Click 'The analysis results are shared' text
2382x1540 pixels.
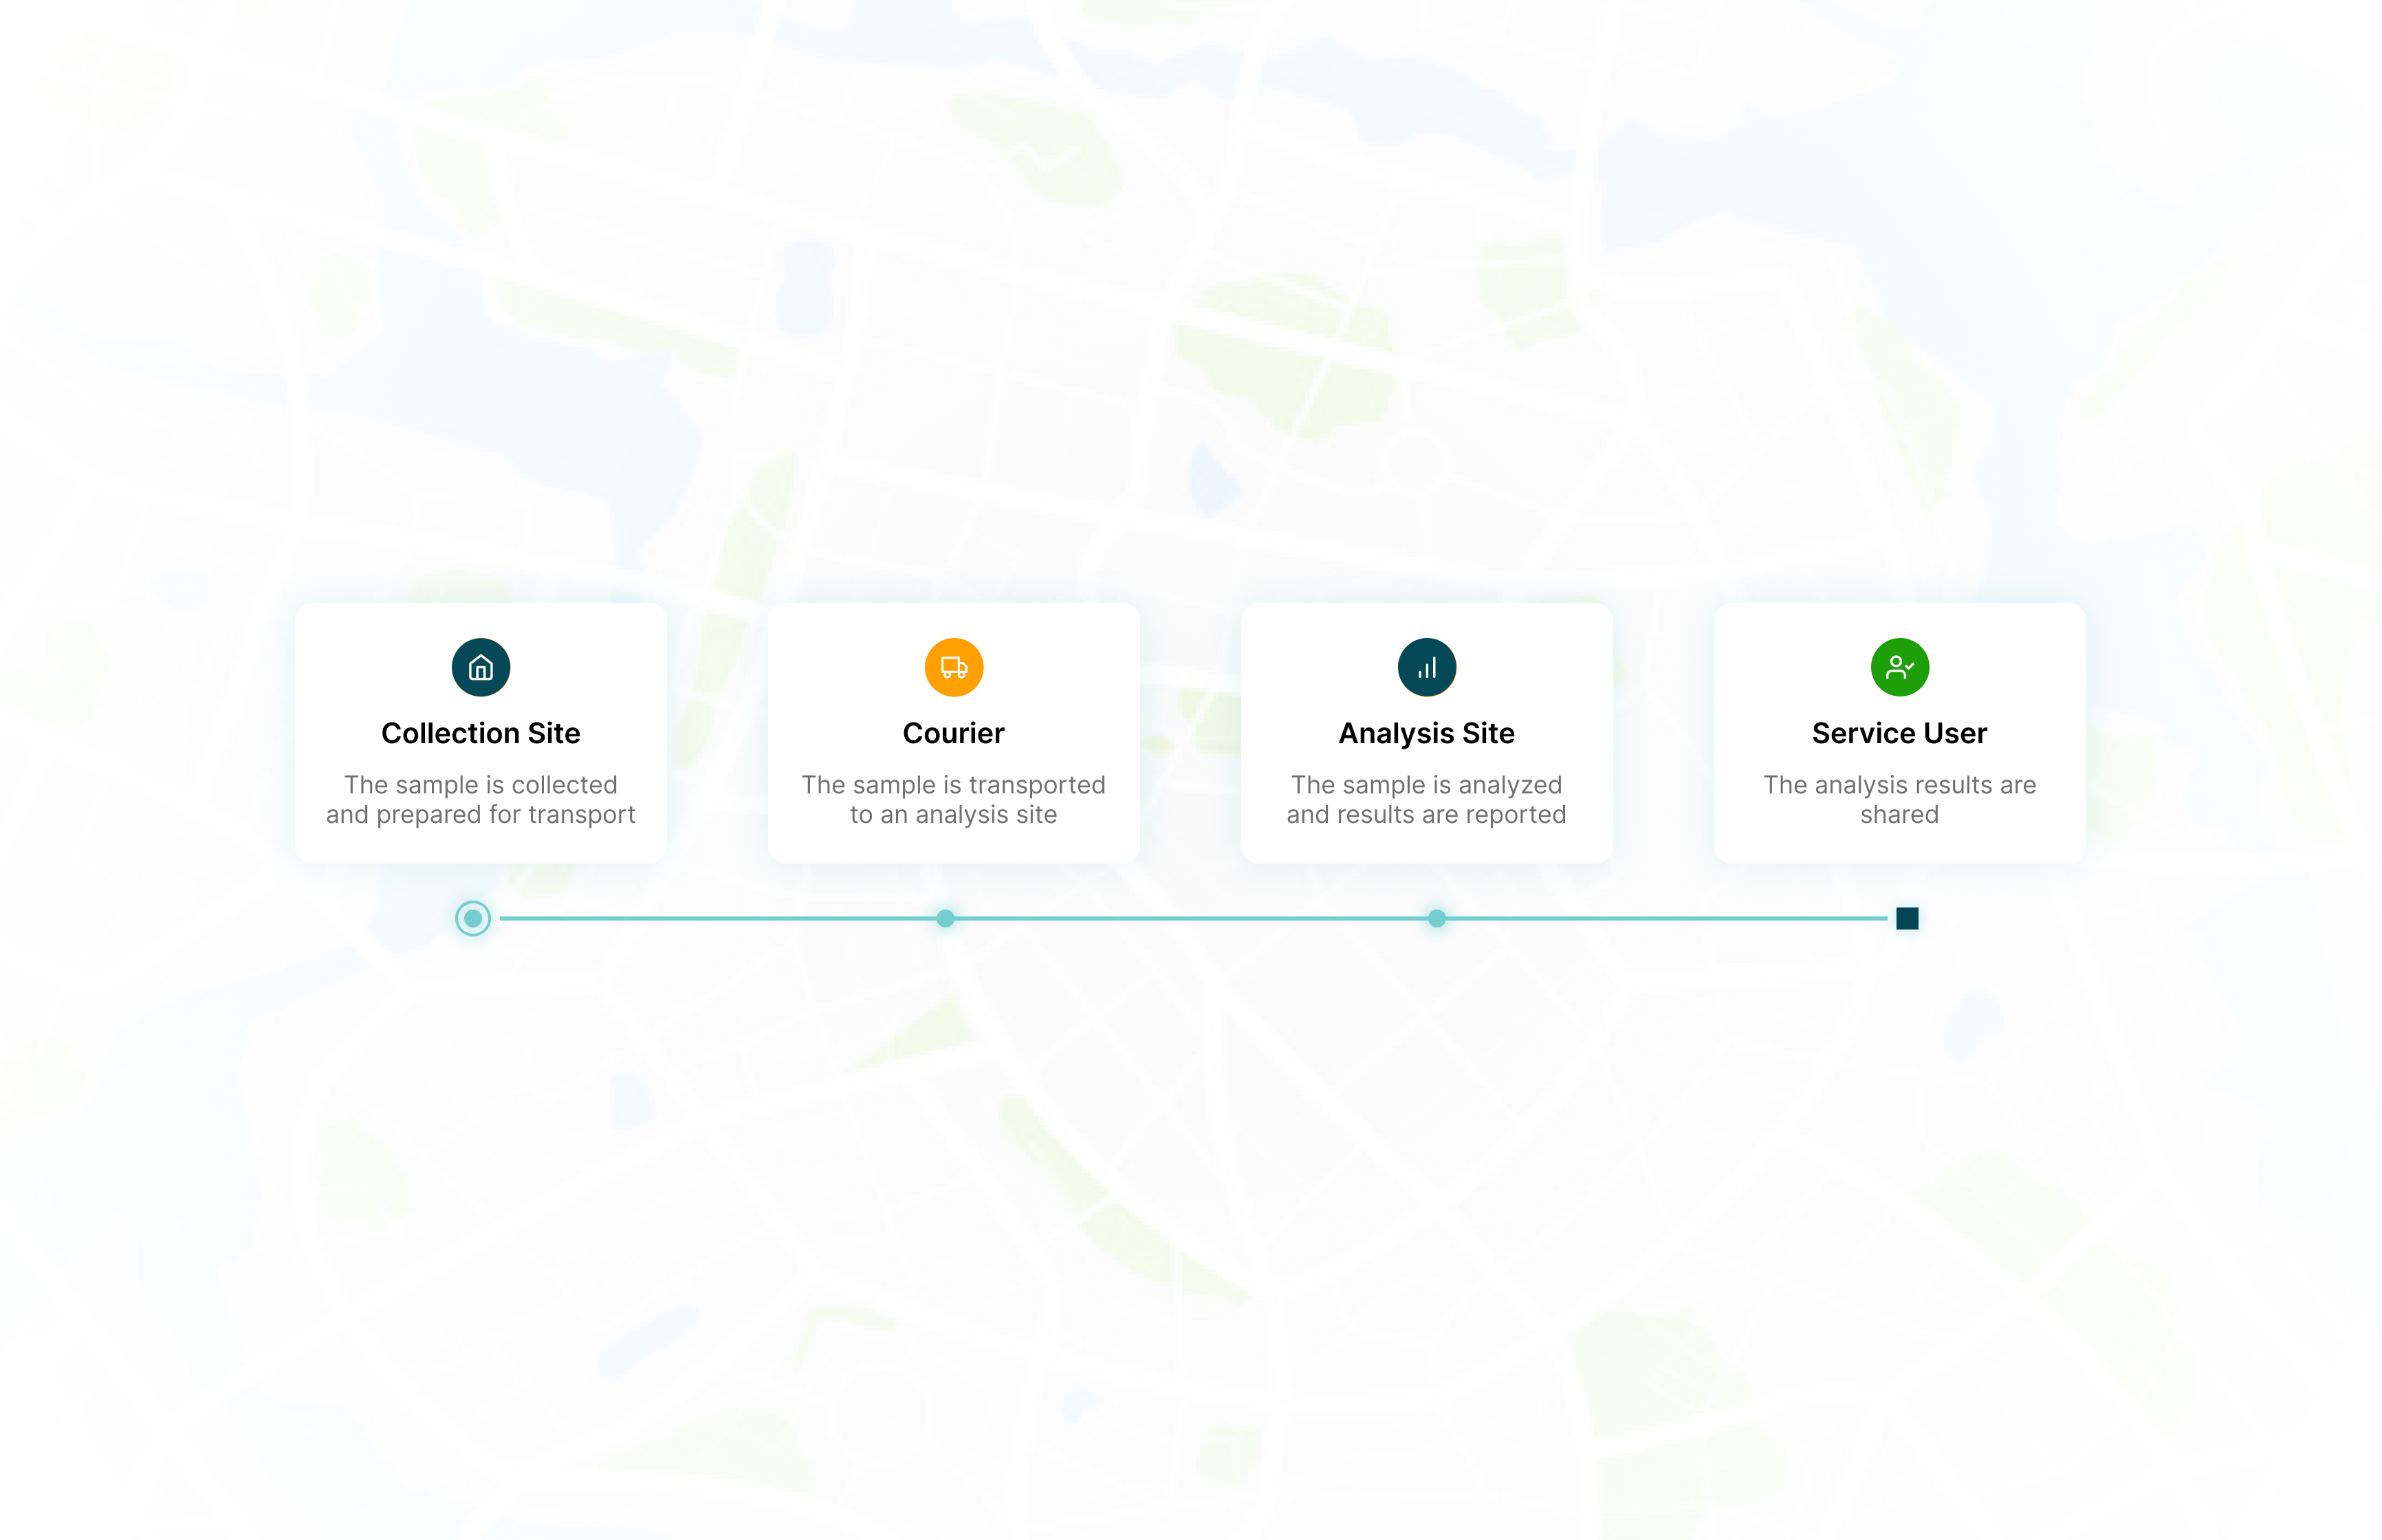tap(1900, 799)
